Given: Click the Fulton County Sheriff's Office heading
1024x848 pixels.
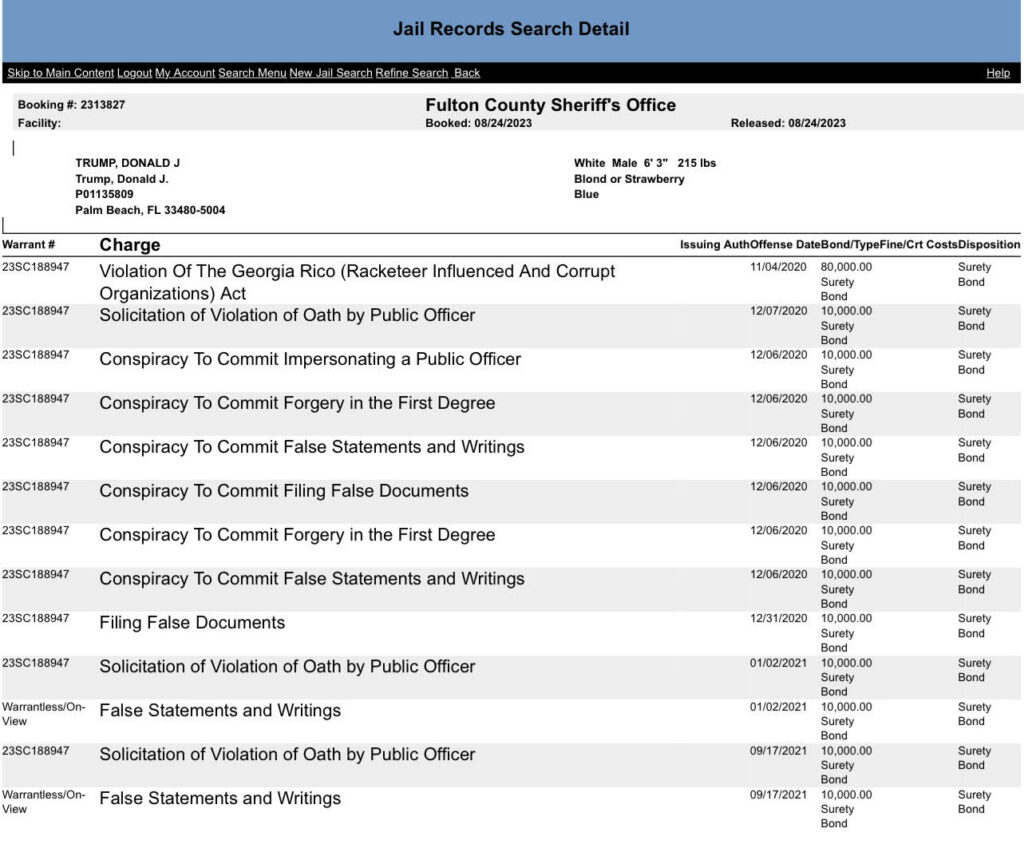Looking at the screenshot, I should tap(551, 105).
